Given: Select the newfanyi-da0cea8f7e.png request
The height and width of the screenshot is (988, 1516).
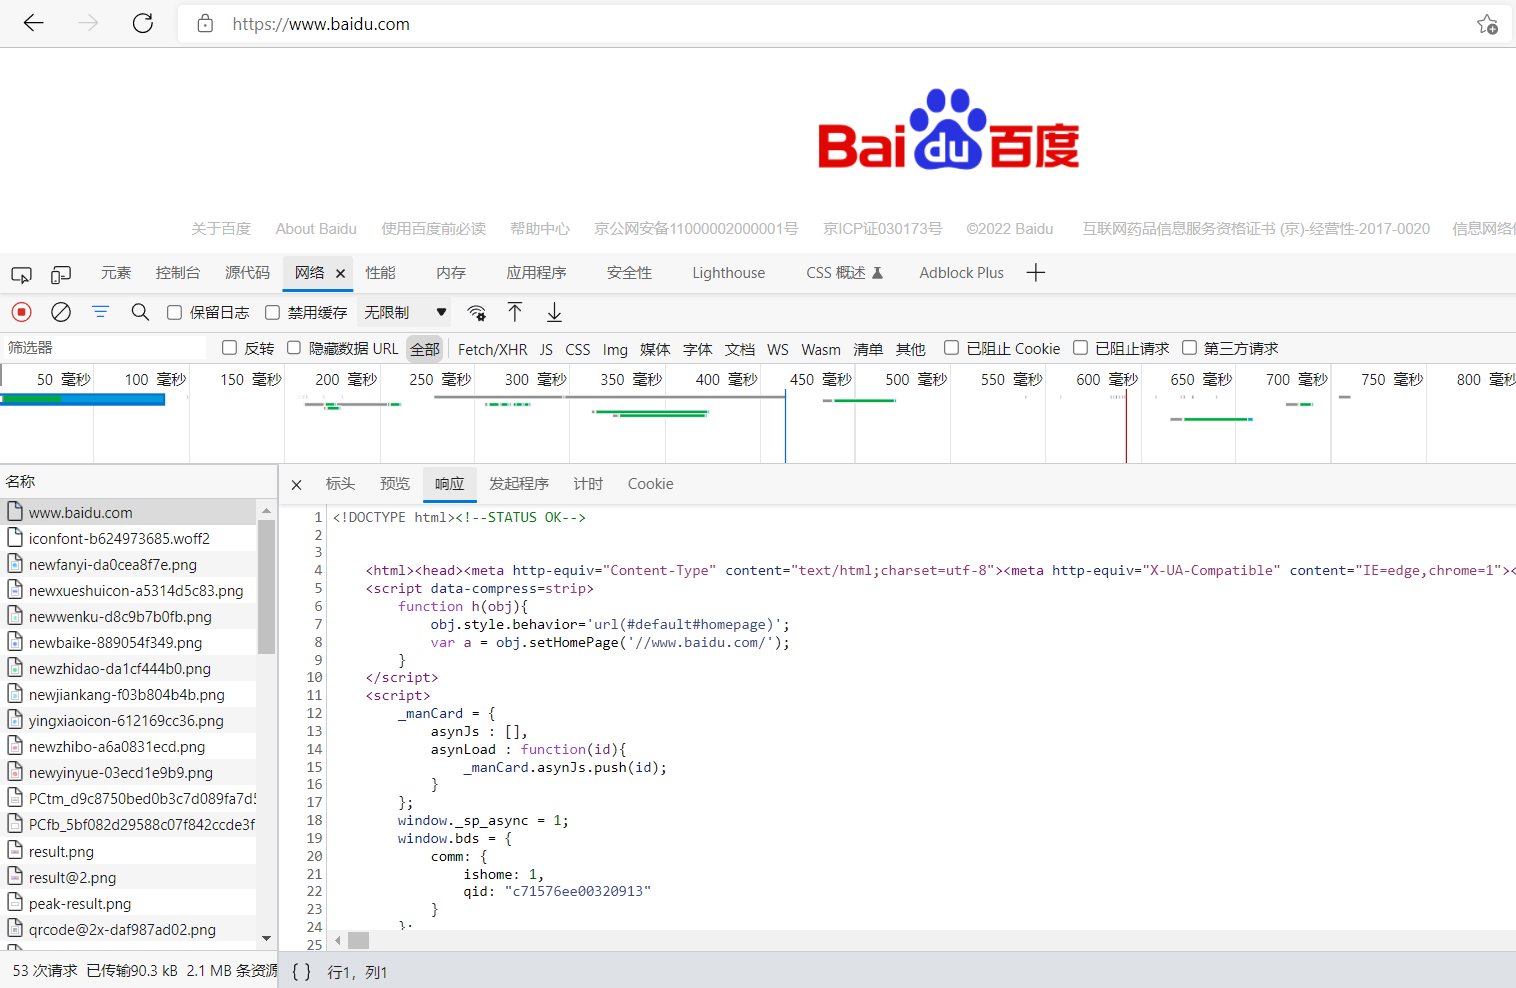Looking at the screenshot, I should point(128,564).
